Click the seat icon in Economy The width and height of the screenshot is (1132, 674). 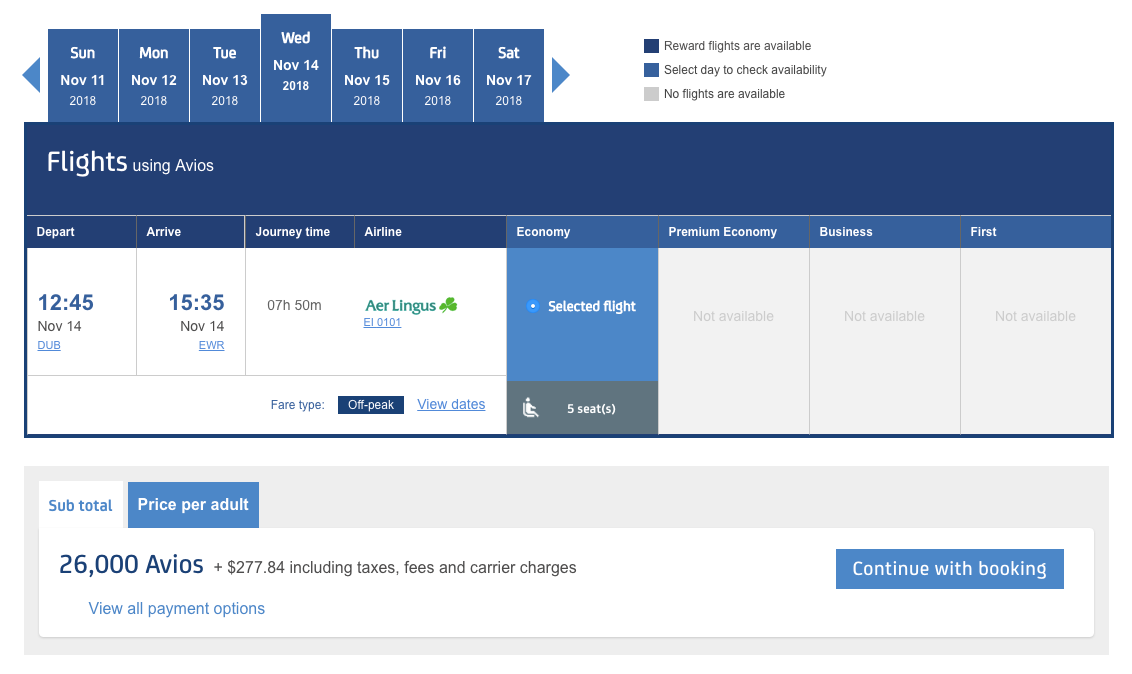(531, 408)
